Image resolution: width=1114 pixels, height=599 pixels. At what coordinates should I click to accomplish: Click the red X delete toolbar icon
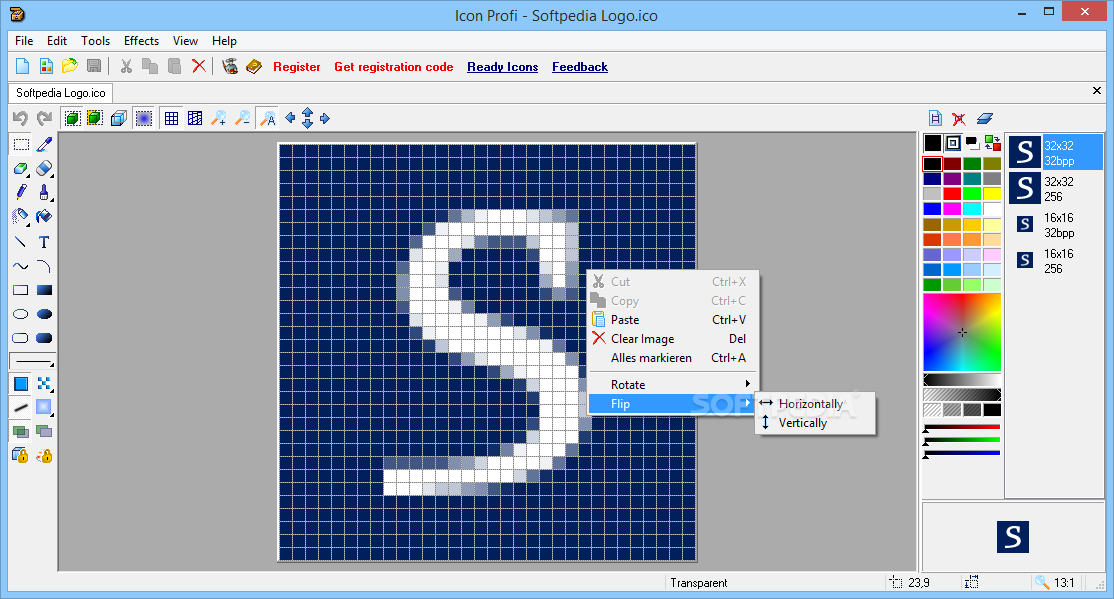(199, 66)
